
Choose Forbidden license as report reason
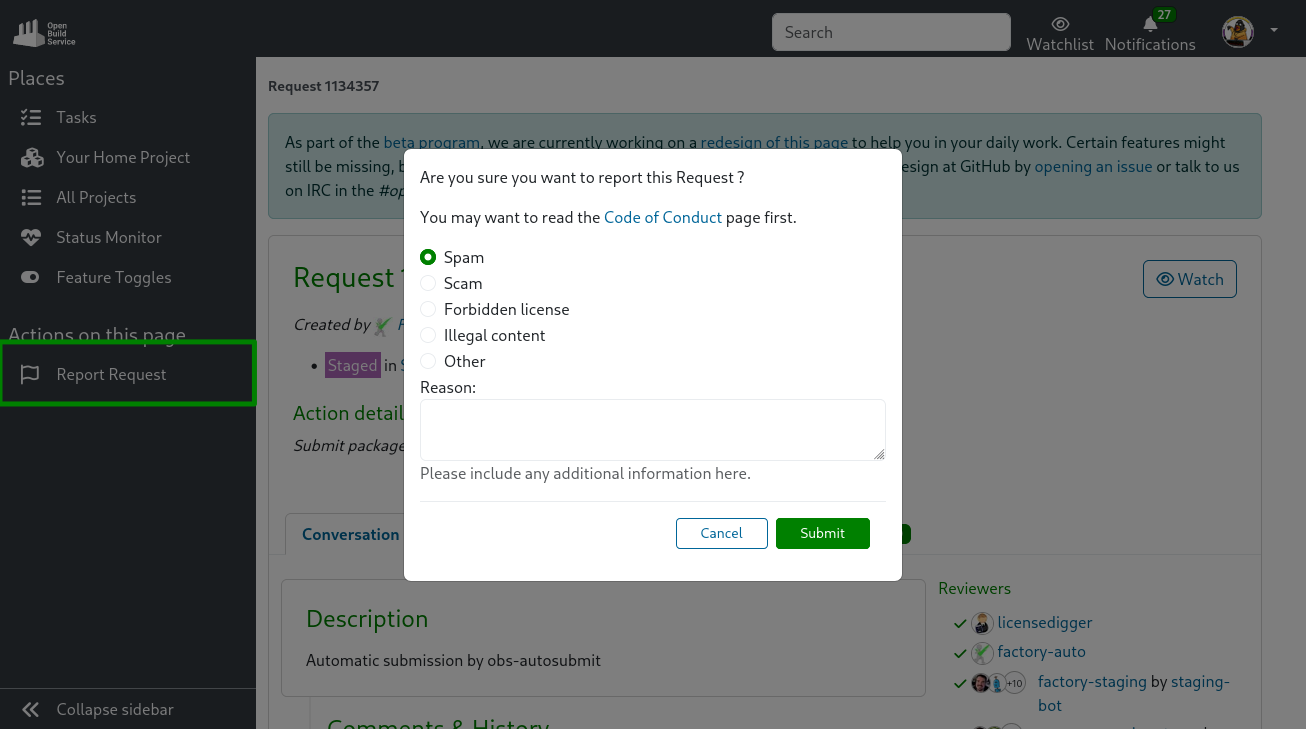tap(428, 309)
